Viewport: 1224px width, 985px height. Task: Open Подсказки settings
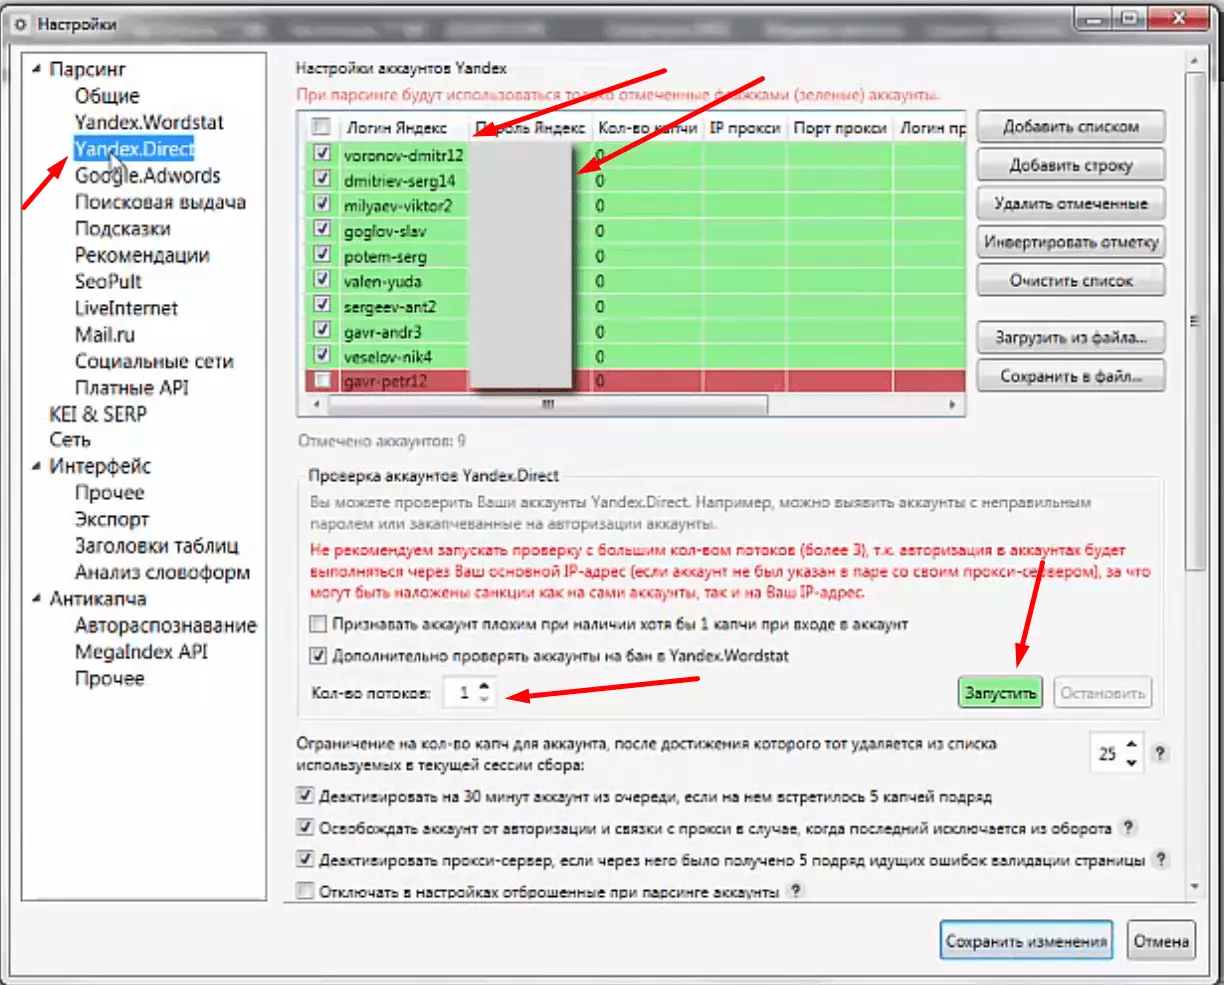click(122, 229)
